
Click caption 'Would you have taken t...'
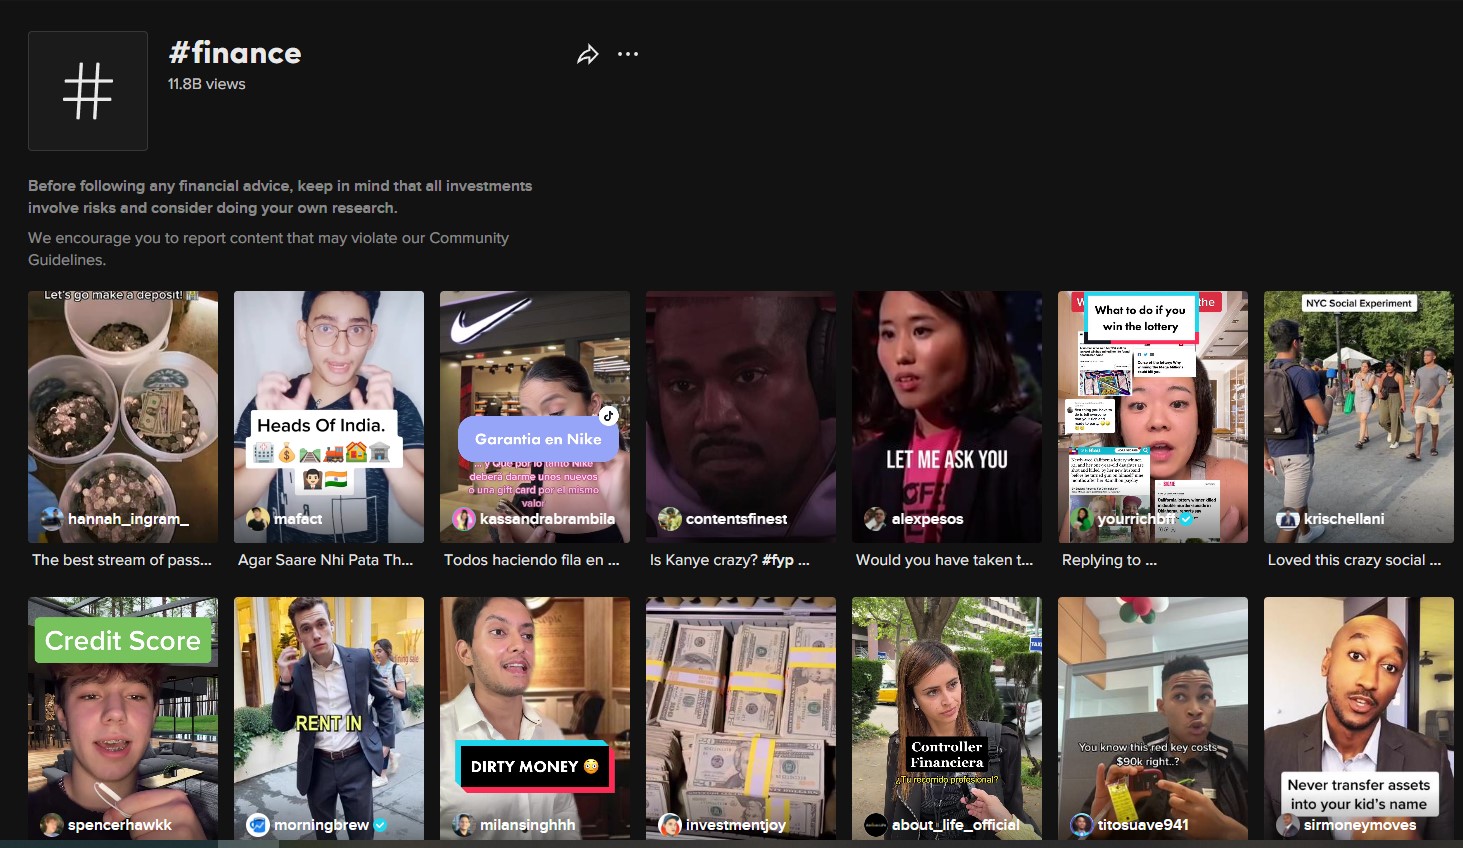coord(944,560)
